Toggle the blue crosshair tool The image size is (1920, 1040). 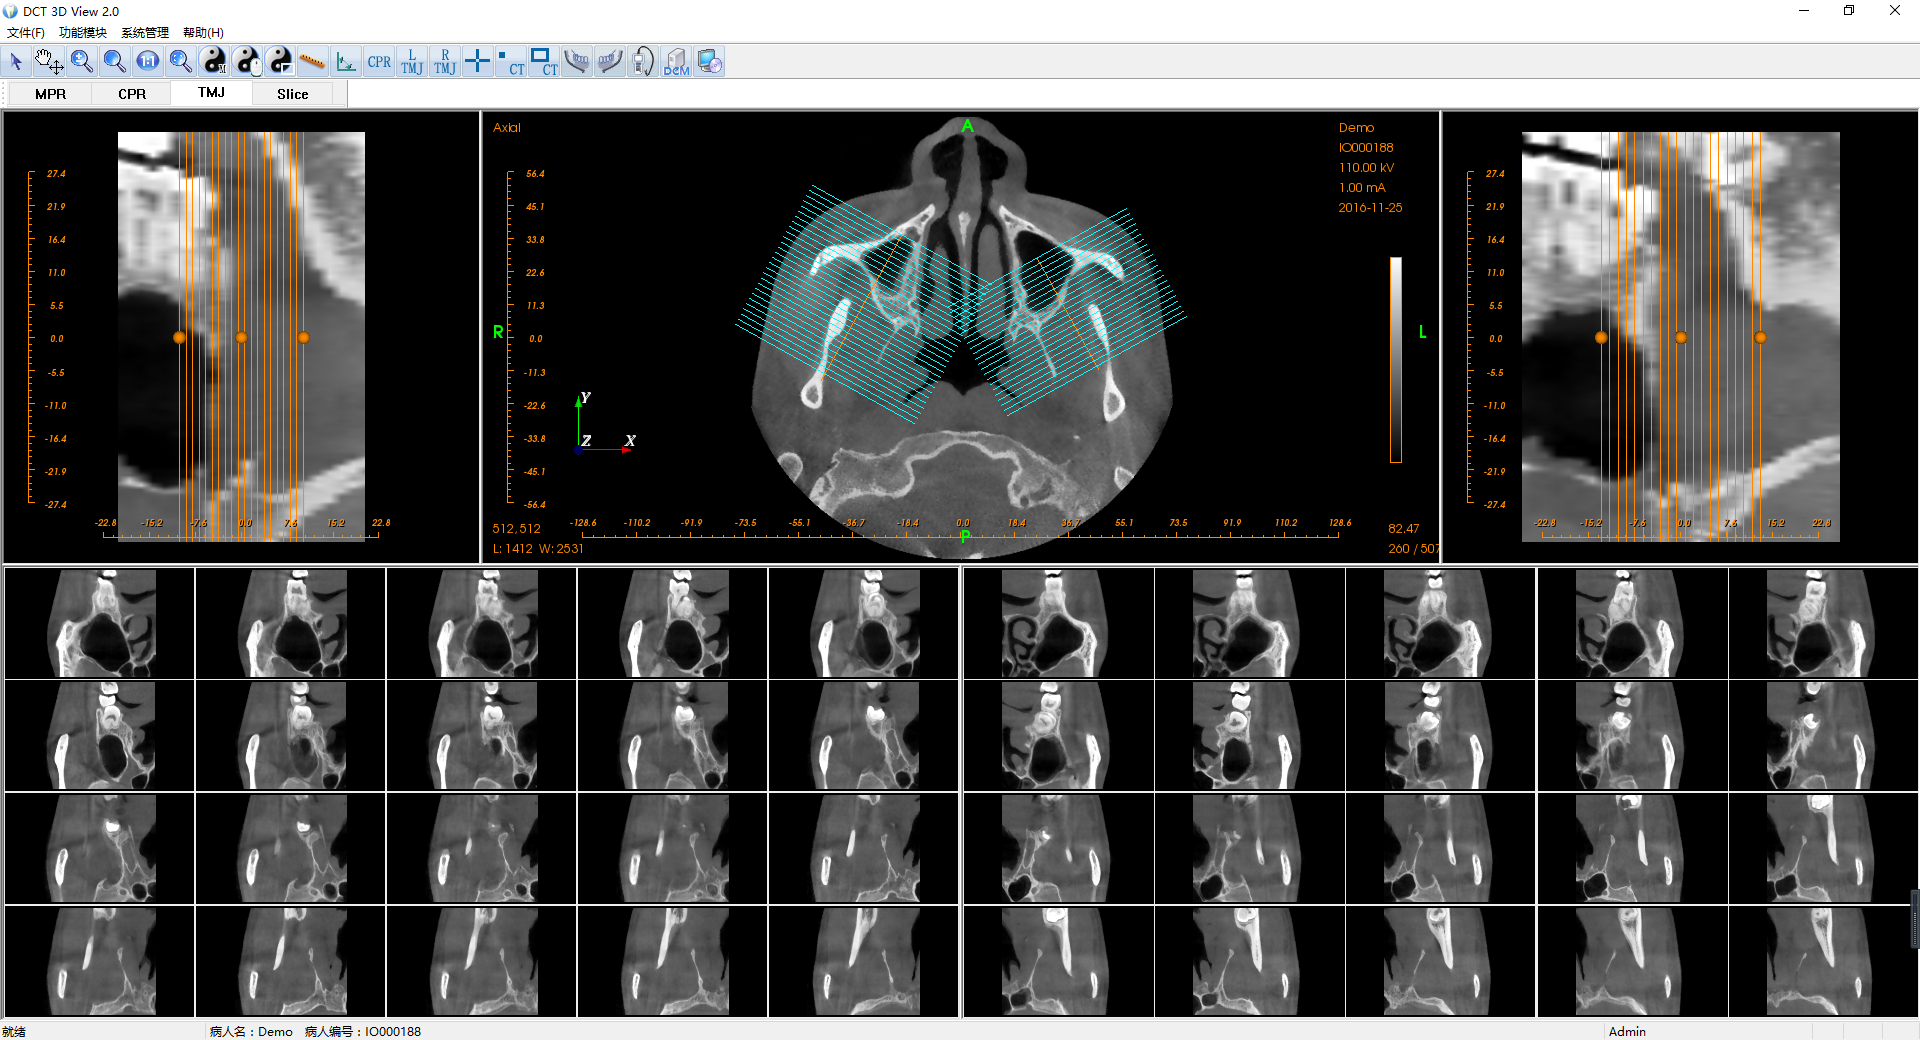click(478, 62)
